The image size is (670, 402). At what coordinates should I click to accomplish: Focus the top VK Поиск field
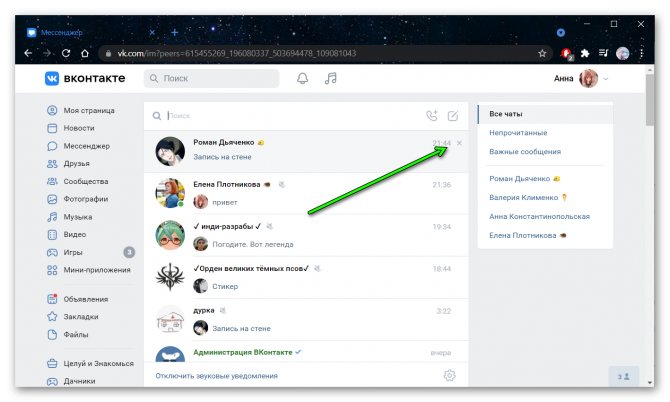coord(212,79)
